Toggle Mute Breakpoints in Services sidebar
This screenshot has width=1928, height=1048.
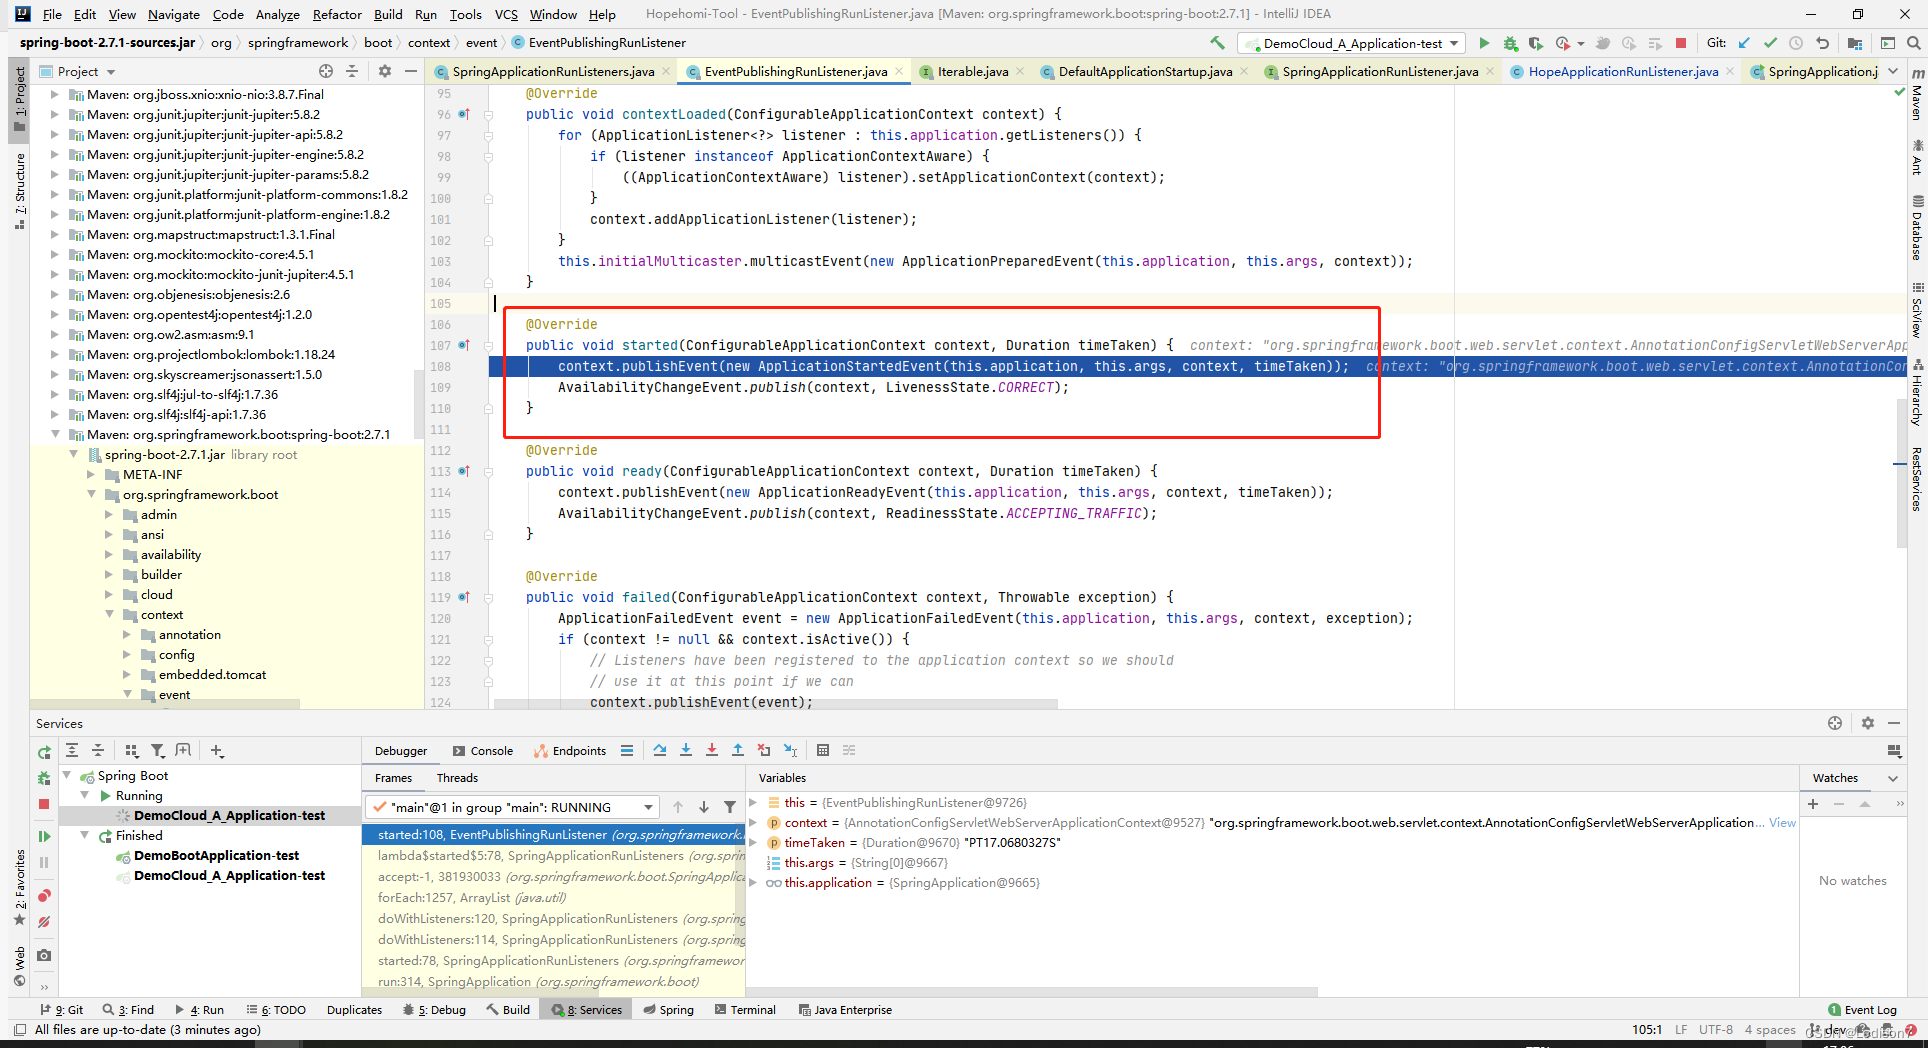click(x=44, y=922)
